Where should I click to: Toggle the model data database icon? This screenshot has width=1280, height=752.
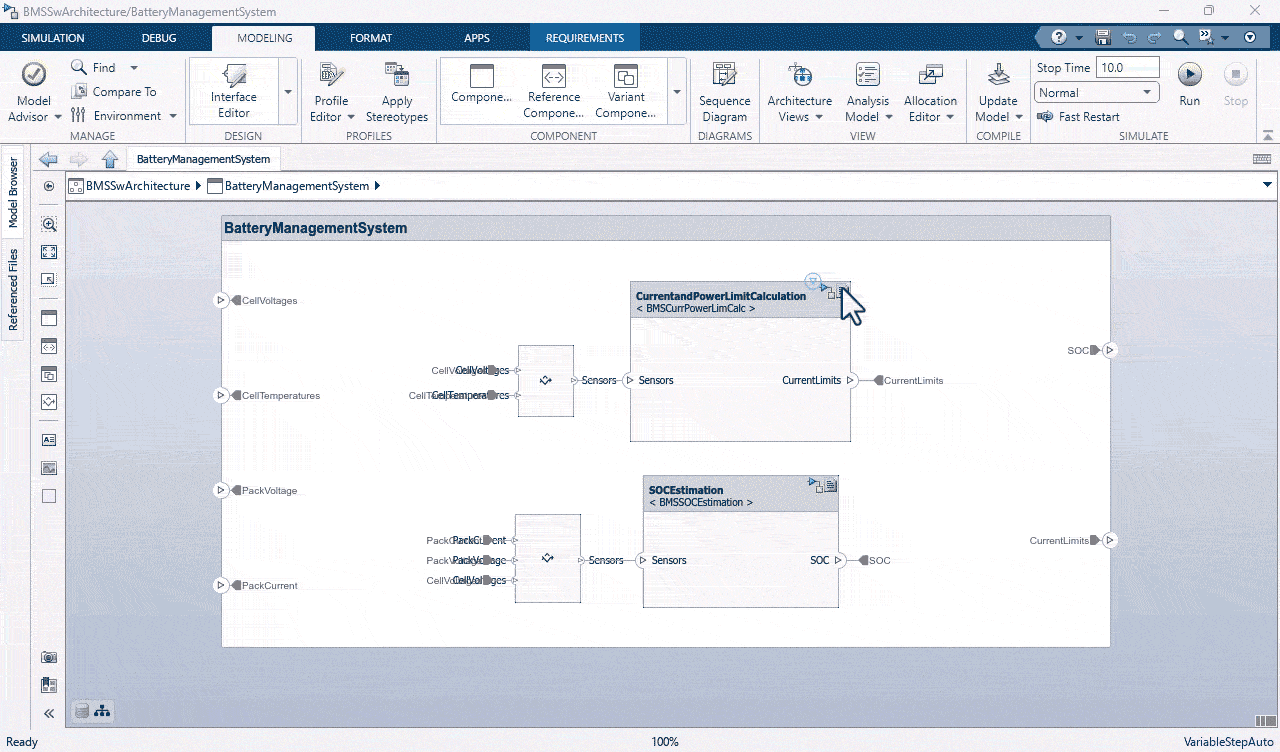[x=82, y=711]
